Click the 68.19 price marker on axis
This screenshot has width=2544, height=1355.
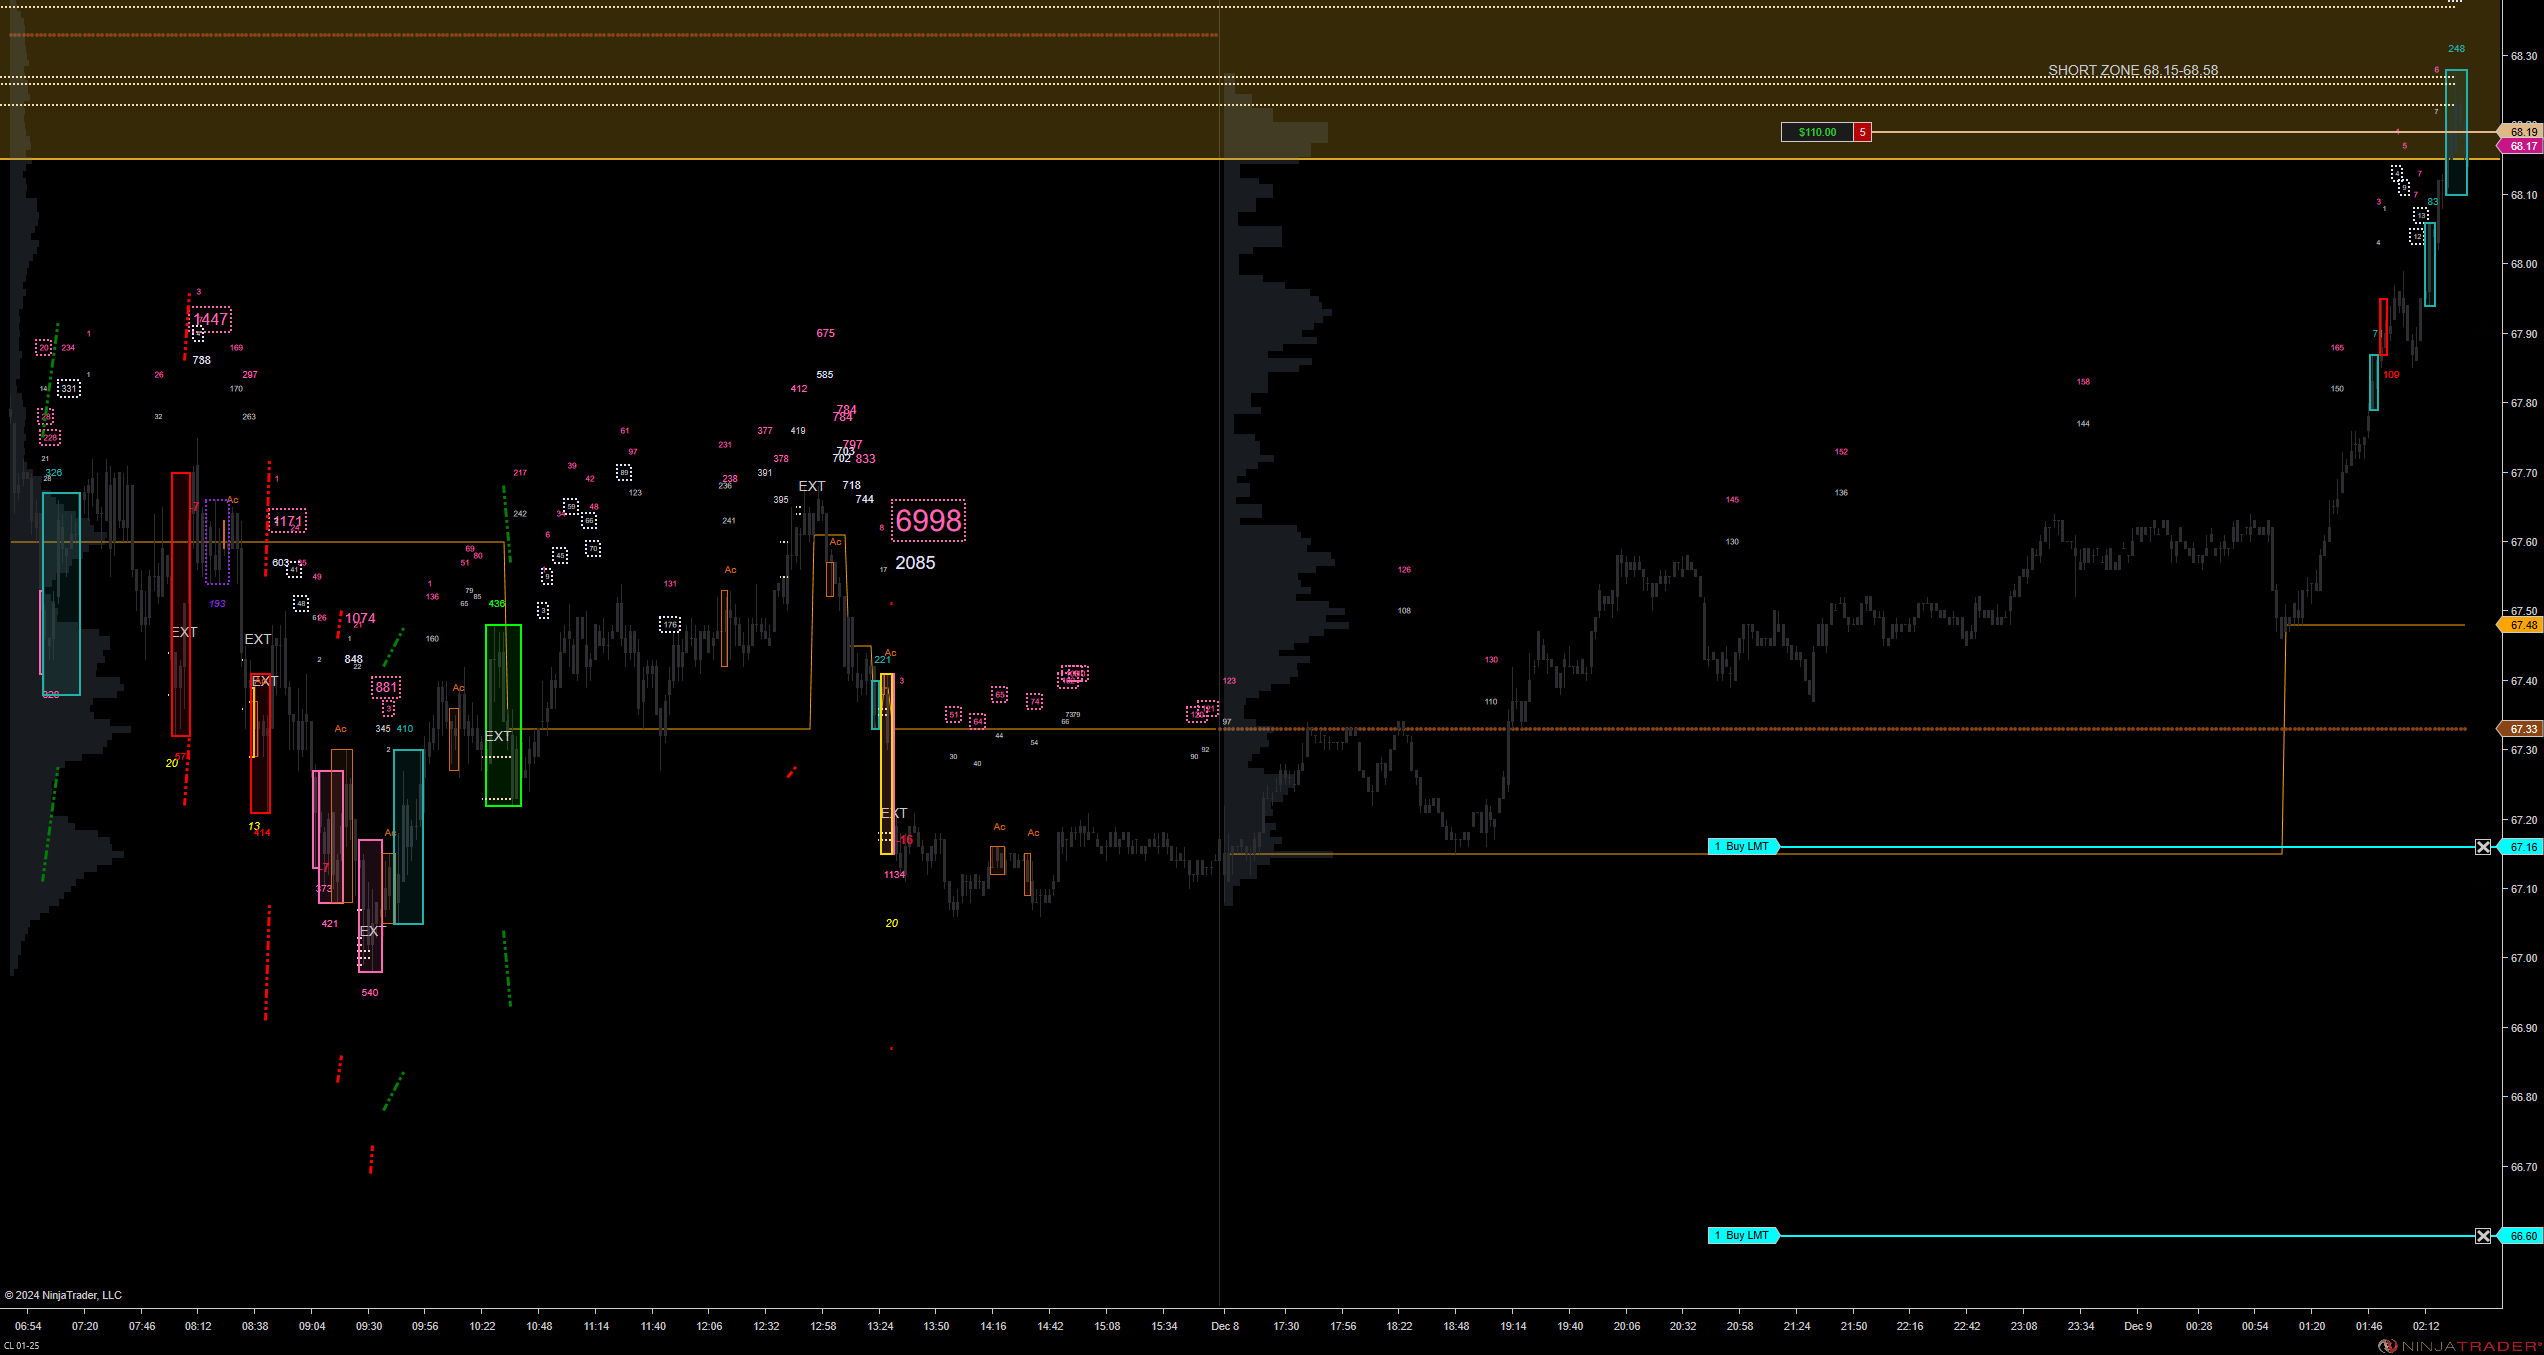(2522, 131)
